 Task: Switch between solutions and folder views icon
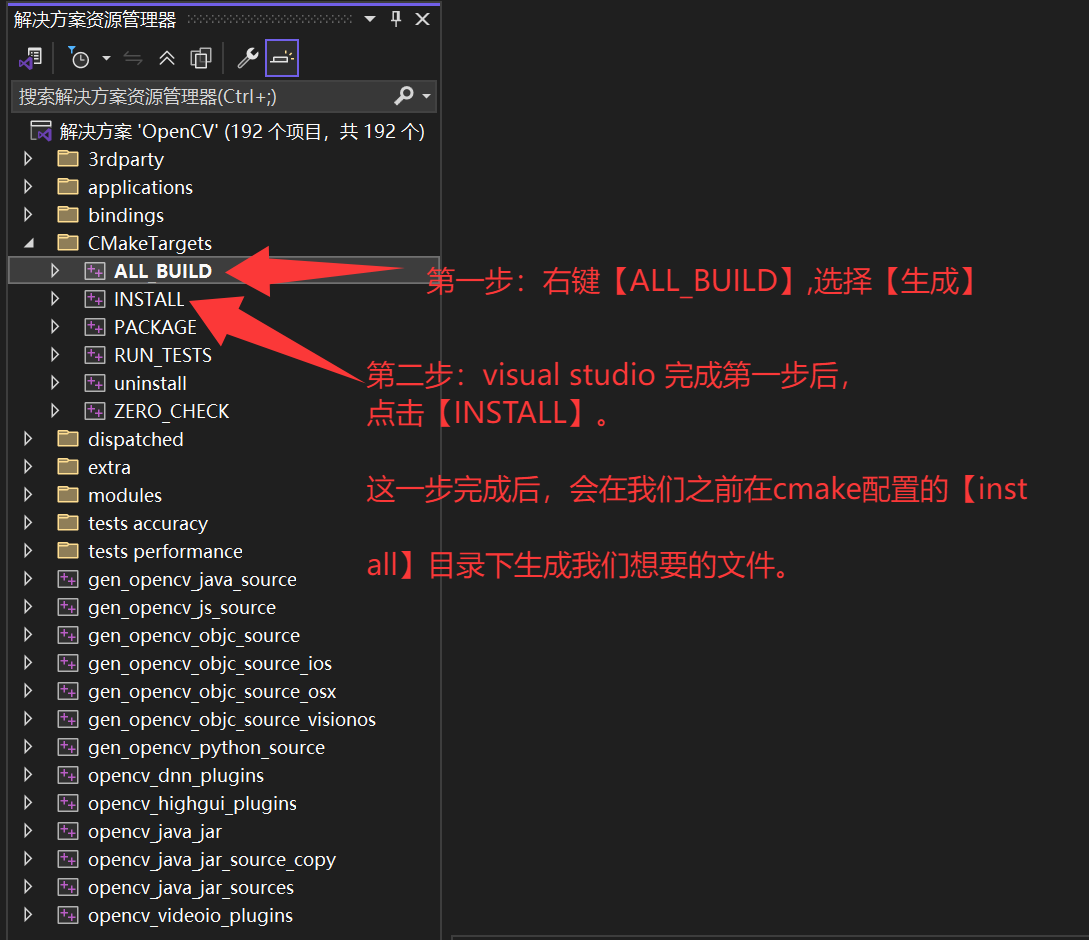pyautogui.click(x=31, y=58)
